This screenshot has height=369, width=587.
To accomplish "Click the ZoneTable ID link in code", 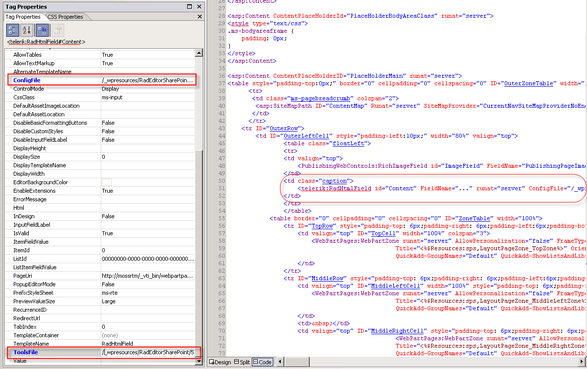I will coord(474,219).
